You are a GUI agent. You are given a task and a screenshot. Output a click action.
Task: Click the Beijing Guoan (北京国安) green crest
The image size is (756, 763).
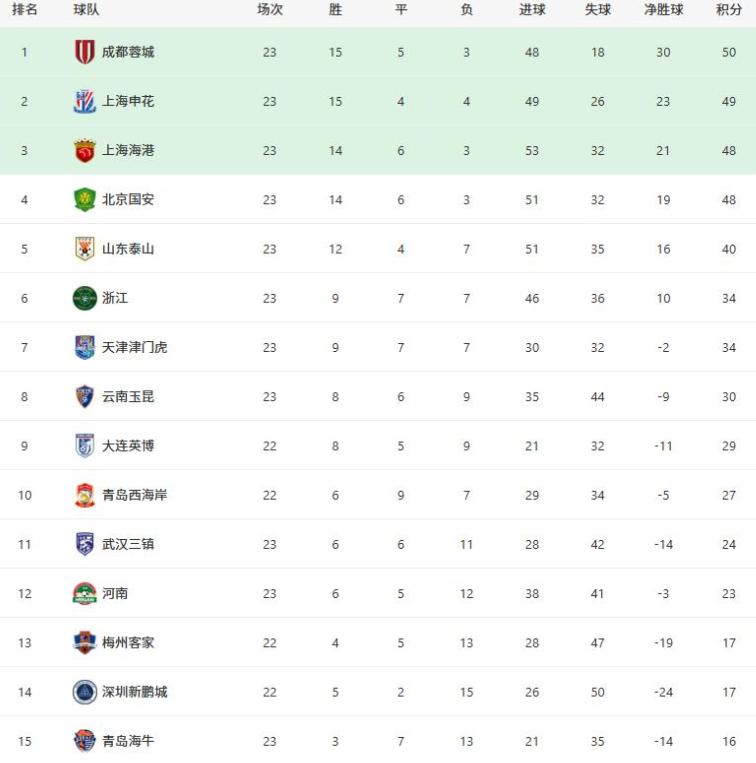(85, 199)
